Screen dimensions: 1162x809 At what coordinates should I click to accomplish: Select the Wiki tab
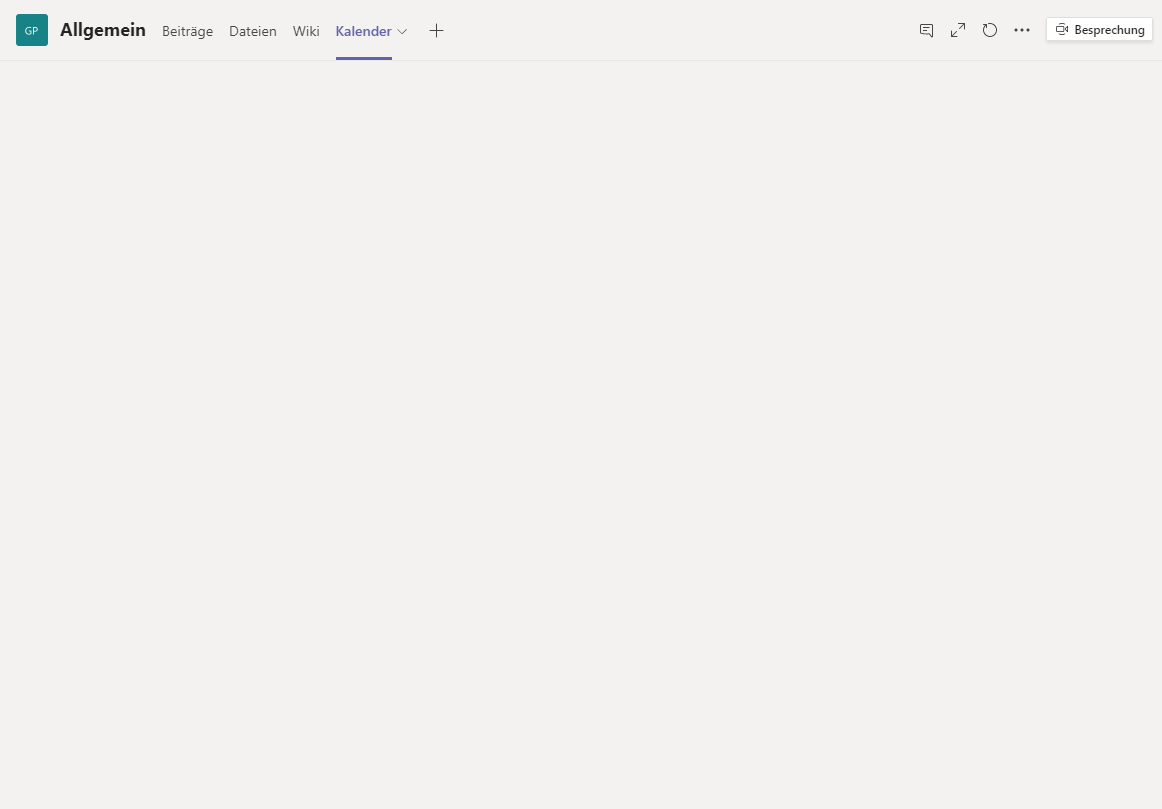pyautogui.click(x=306, y=31)
